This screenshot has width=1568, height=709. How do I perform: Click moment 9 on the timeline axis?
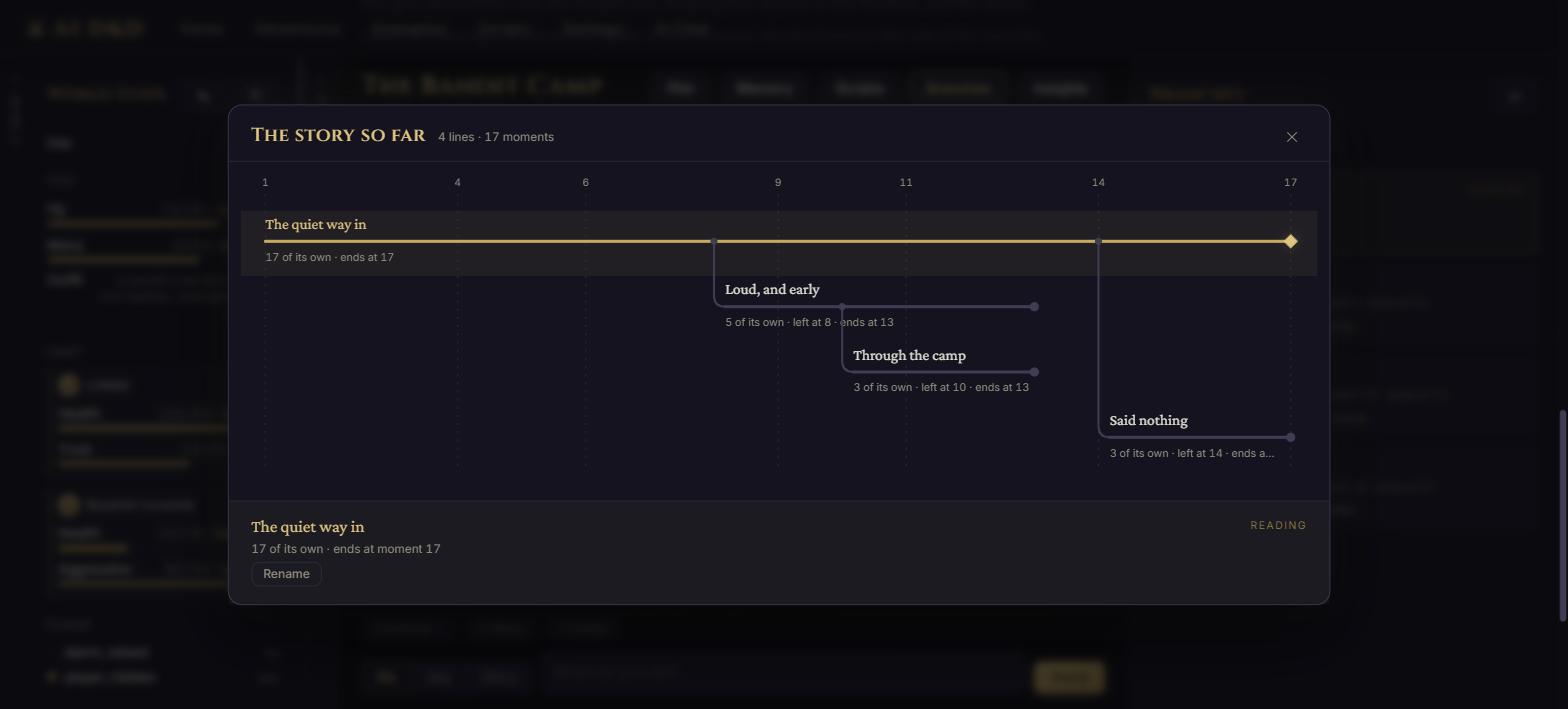pos(778,182)
